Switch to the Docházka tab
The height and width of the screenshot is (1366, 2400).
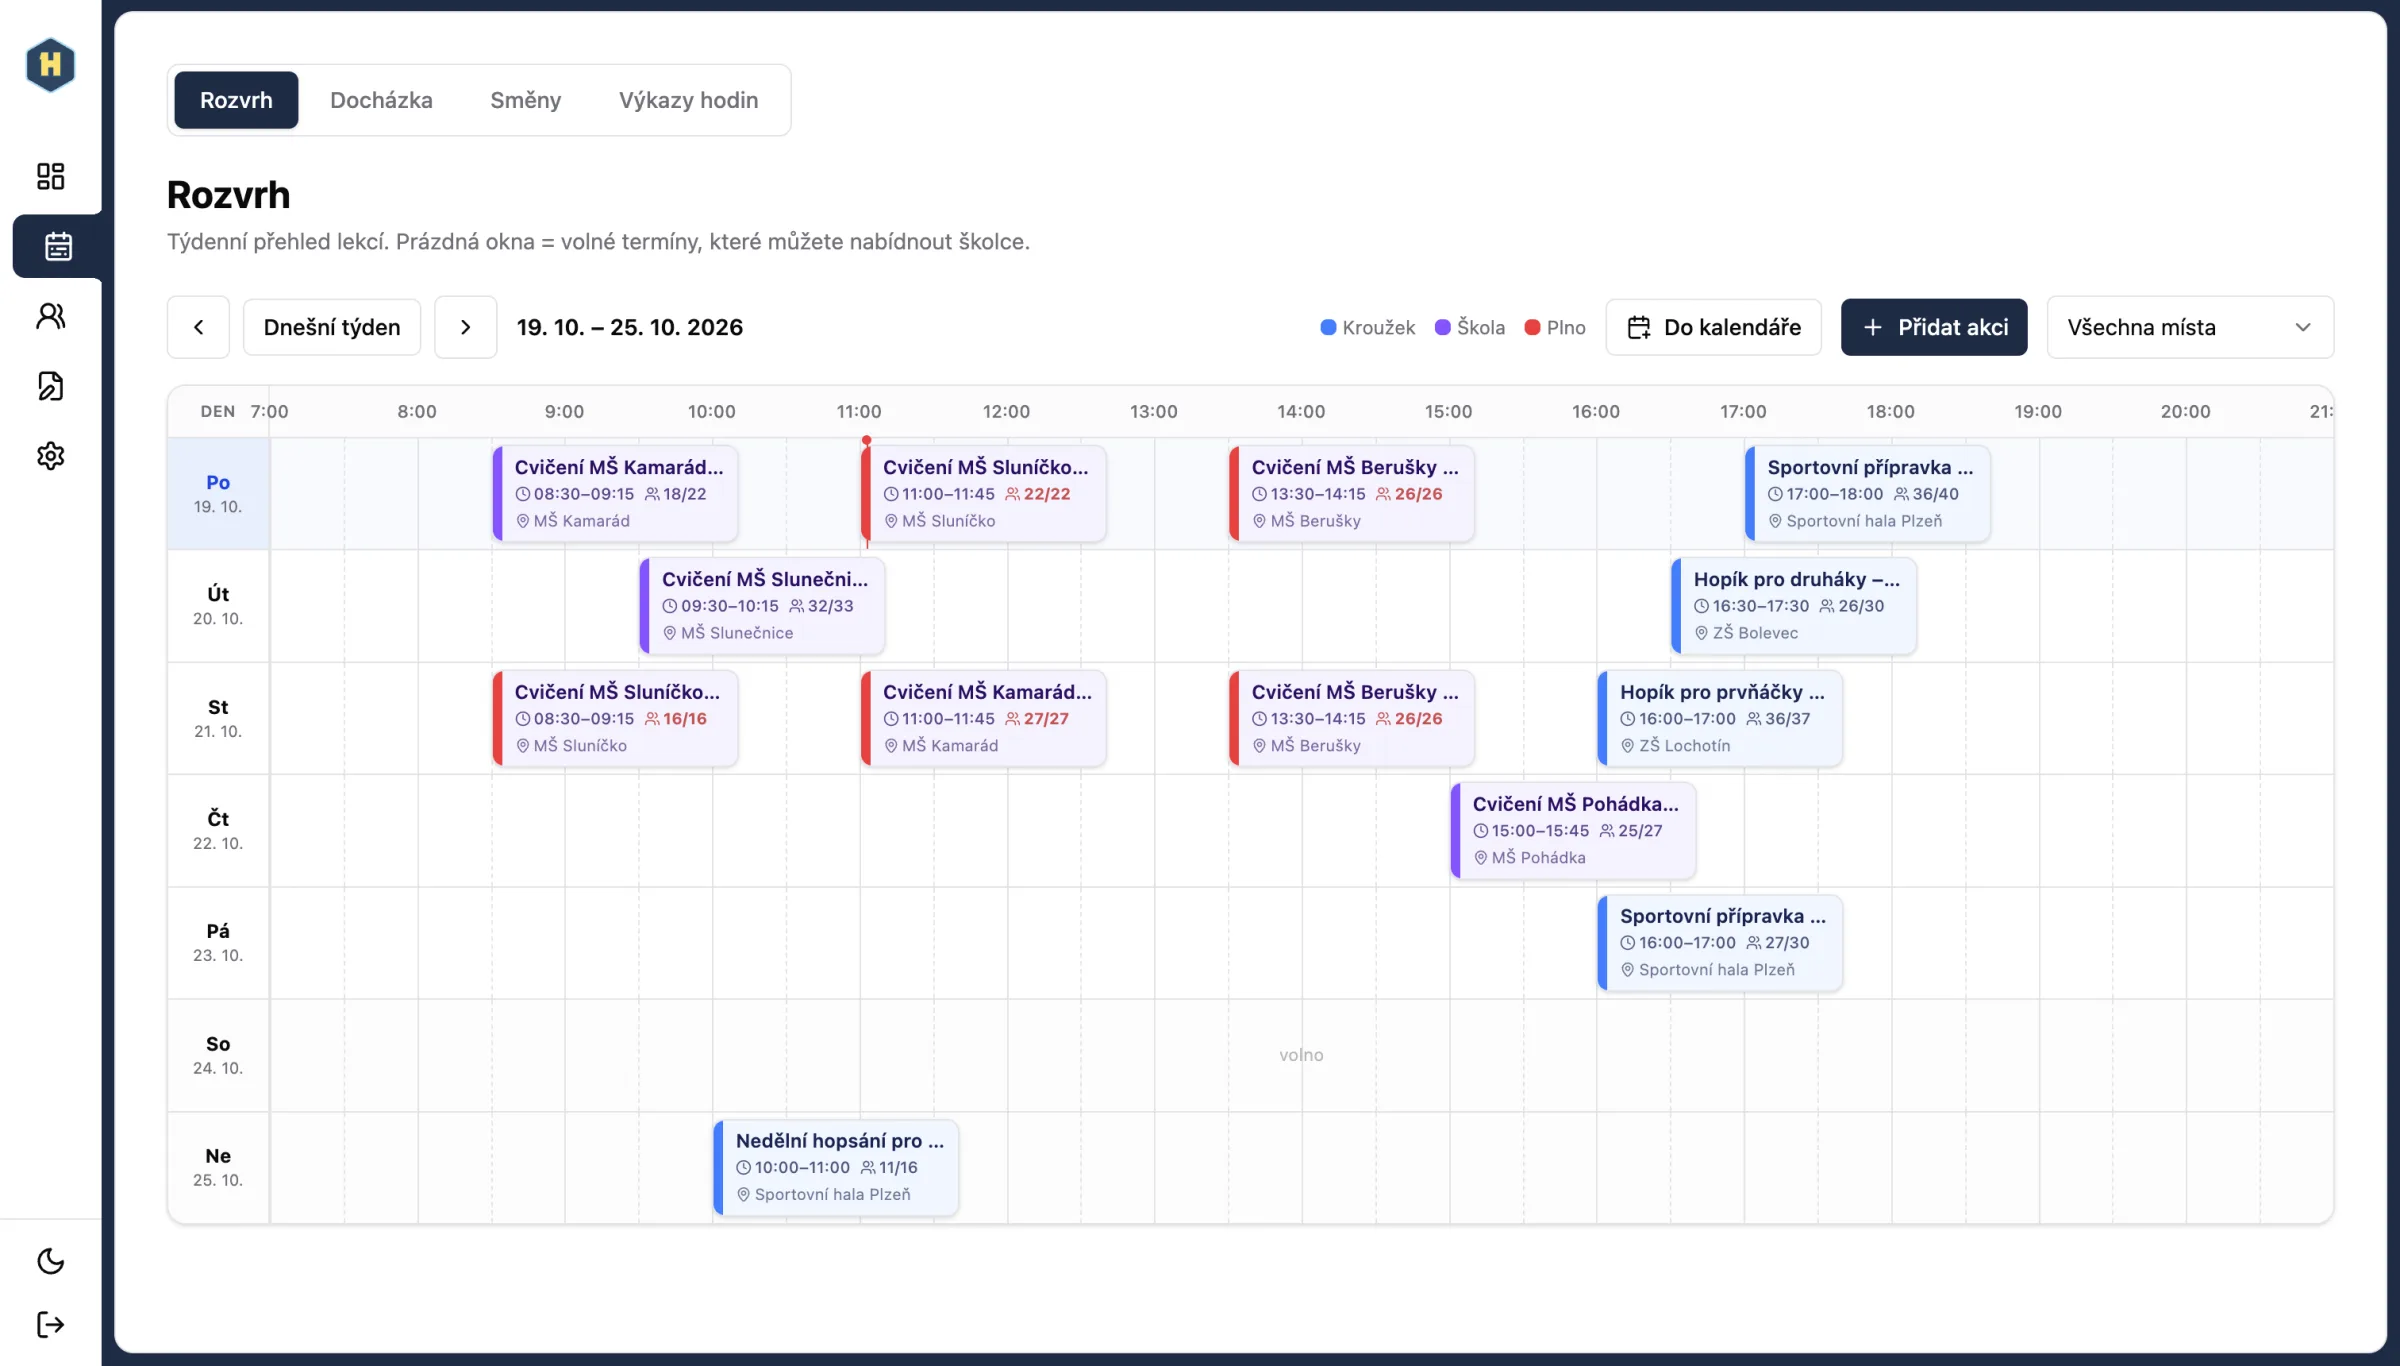(x=381, y=100)
